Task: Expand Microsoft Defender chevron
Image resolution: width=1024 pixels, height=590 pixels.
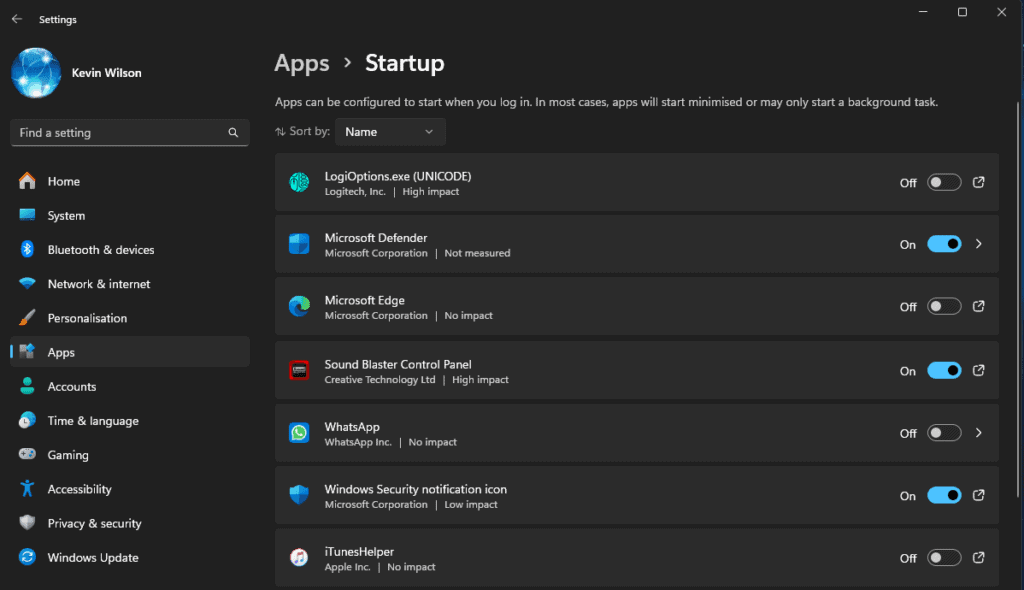Action: pos(978,244)
